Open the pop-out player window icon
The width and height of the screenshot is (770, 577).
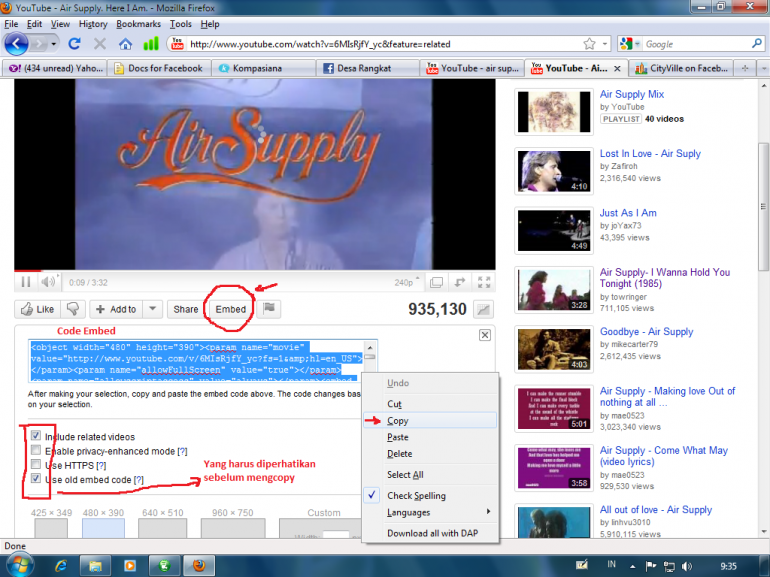tap(436, 282)
